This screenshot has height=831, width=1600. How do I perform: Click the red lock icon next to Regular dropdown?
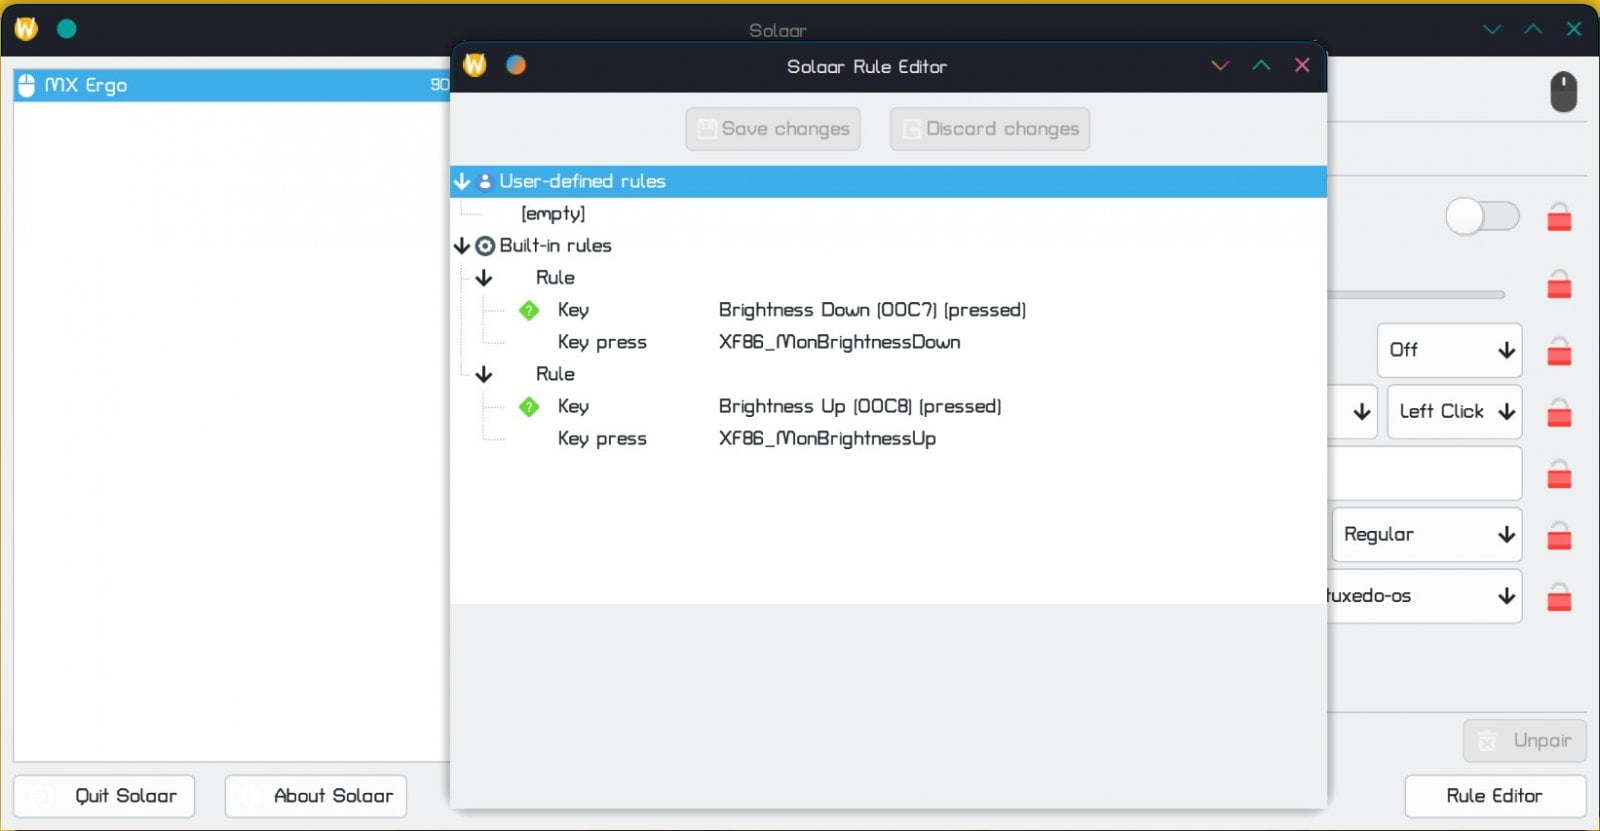click(x=1559, y=536)
